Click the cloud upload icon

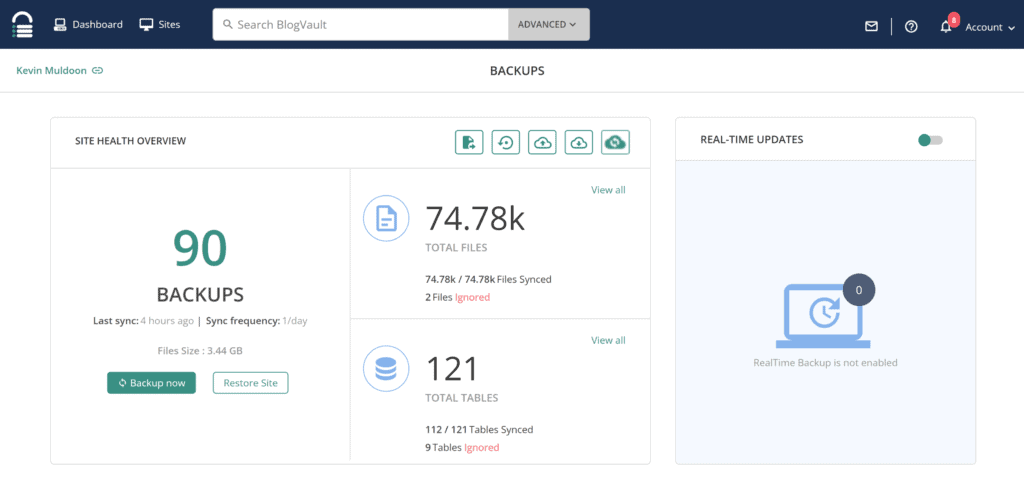(542, 143)
